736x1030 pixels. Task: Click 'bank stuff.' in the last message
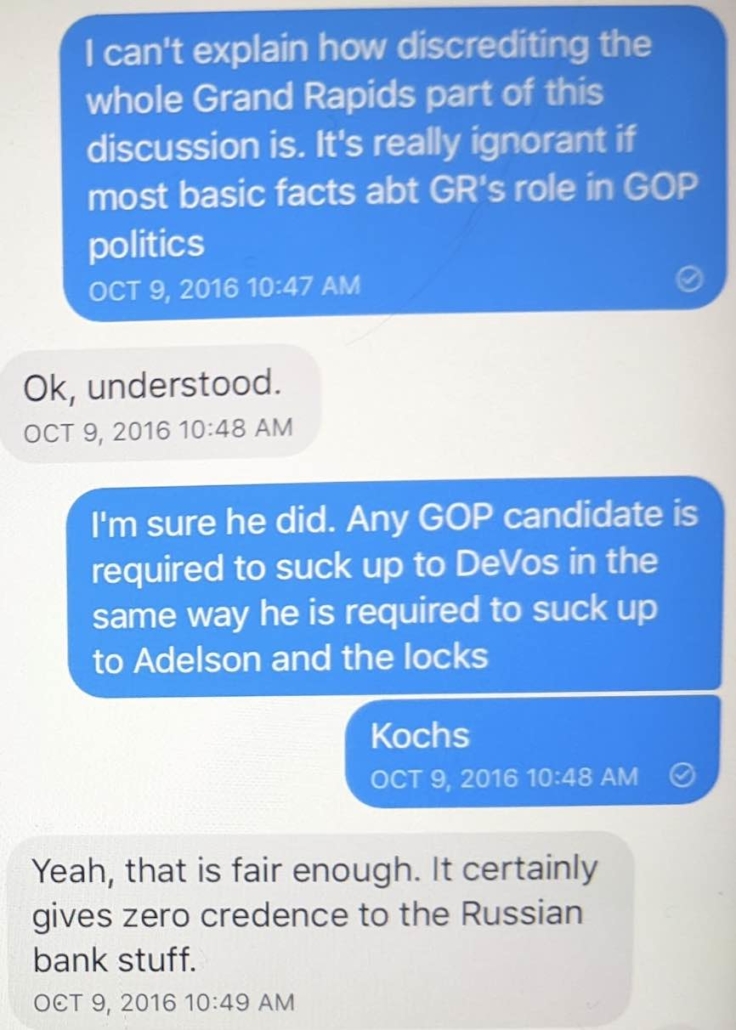click(114, 960)
